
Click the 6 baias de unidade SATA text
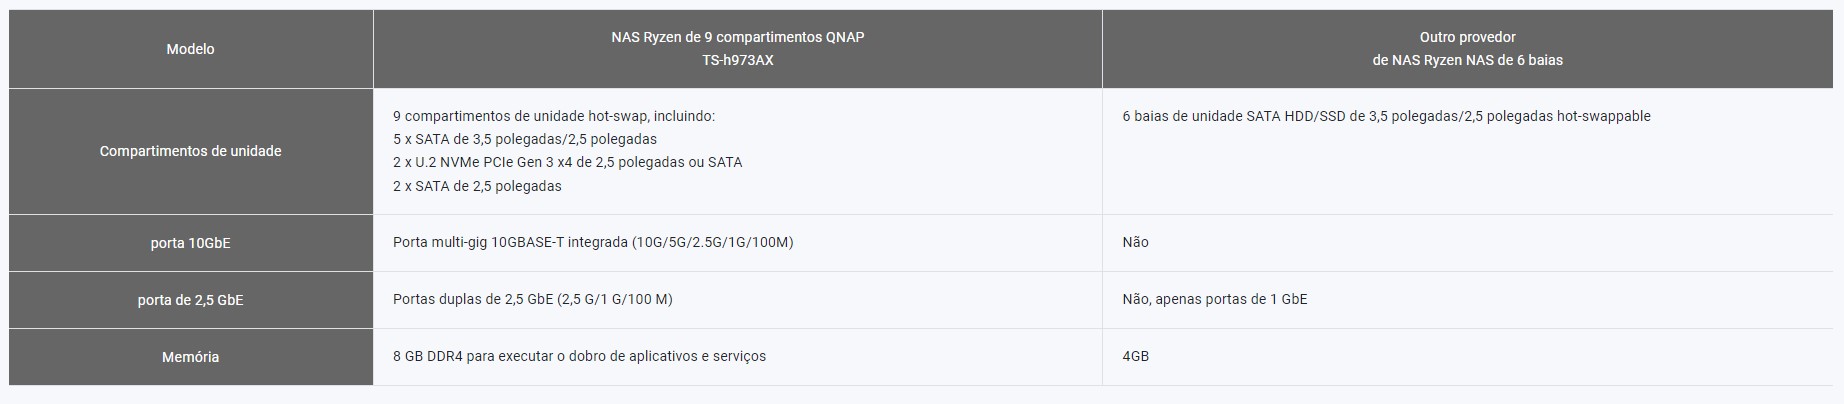[x=1386, y=116]
